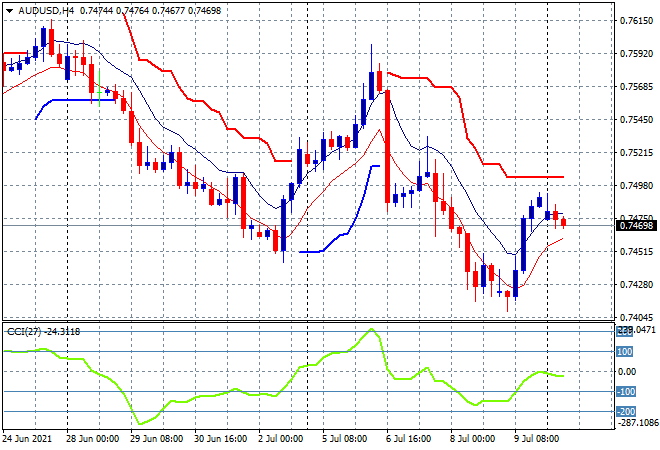Click the chart menu triangle beside AUDUSD
The image size is (660, 450).
coord(9,8)
